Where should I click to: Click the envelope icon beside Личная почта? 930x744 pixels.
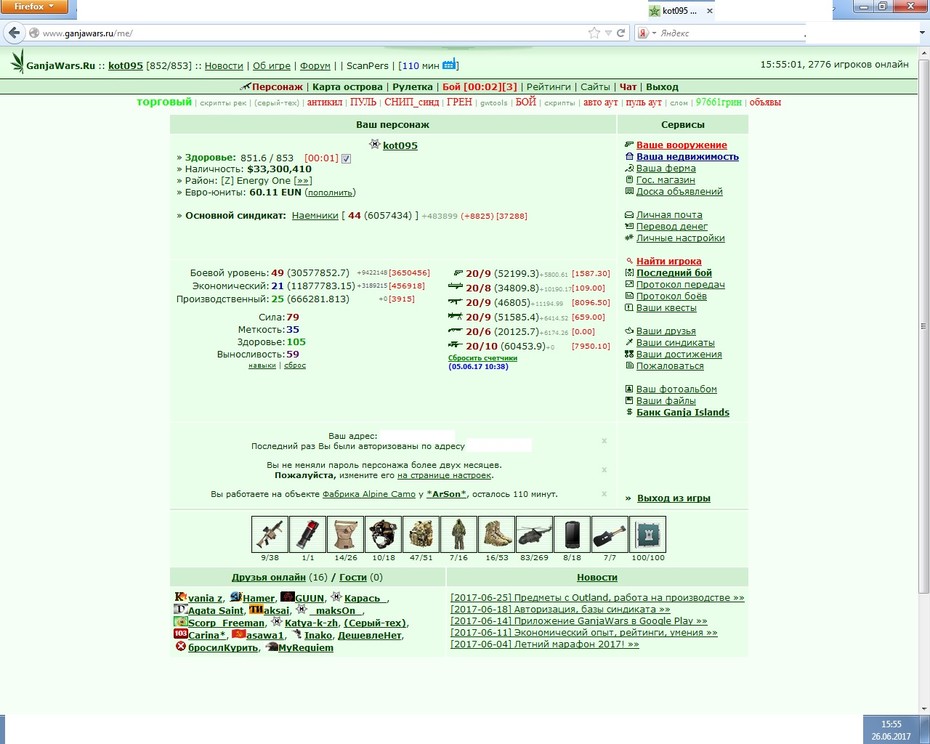click(629, 215)
